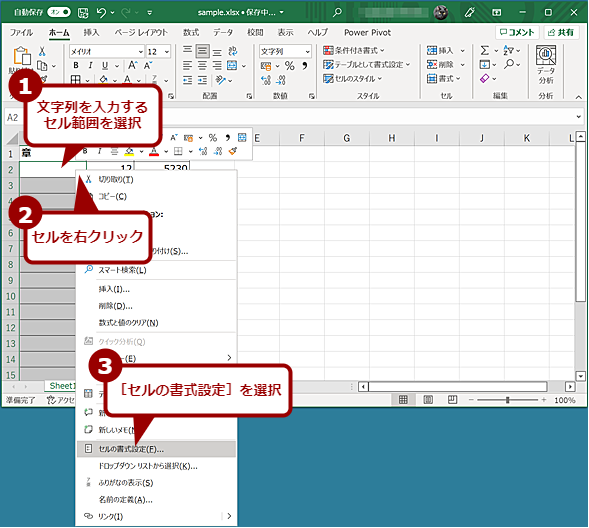Toggle middle vertical alignment in ribbon
This screenshot has width=589, height=528.
(202, 51)
